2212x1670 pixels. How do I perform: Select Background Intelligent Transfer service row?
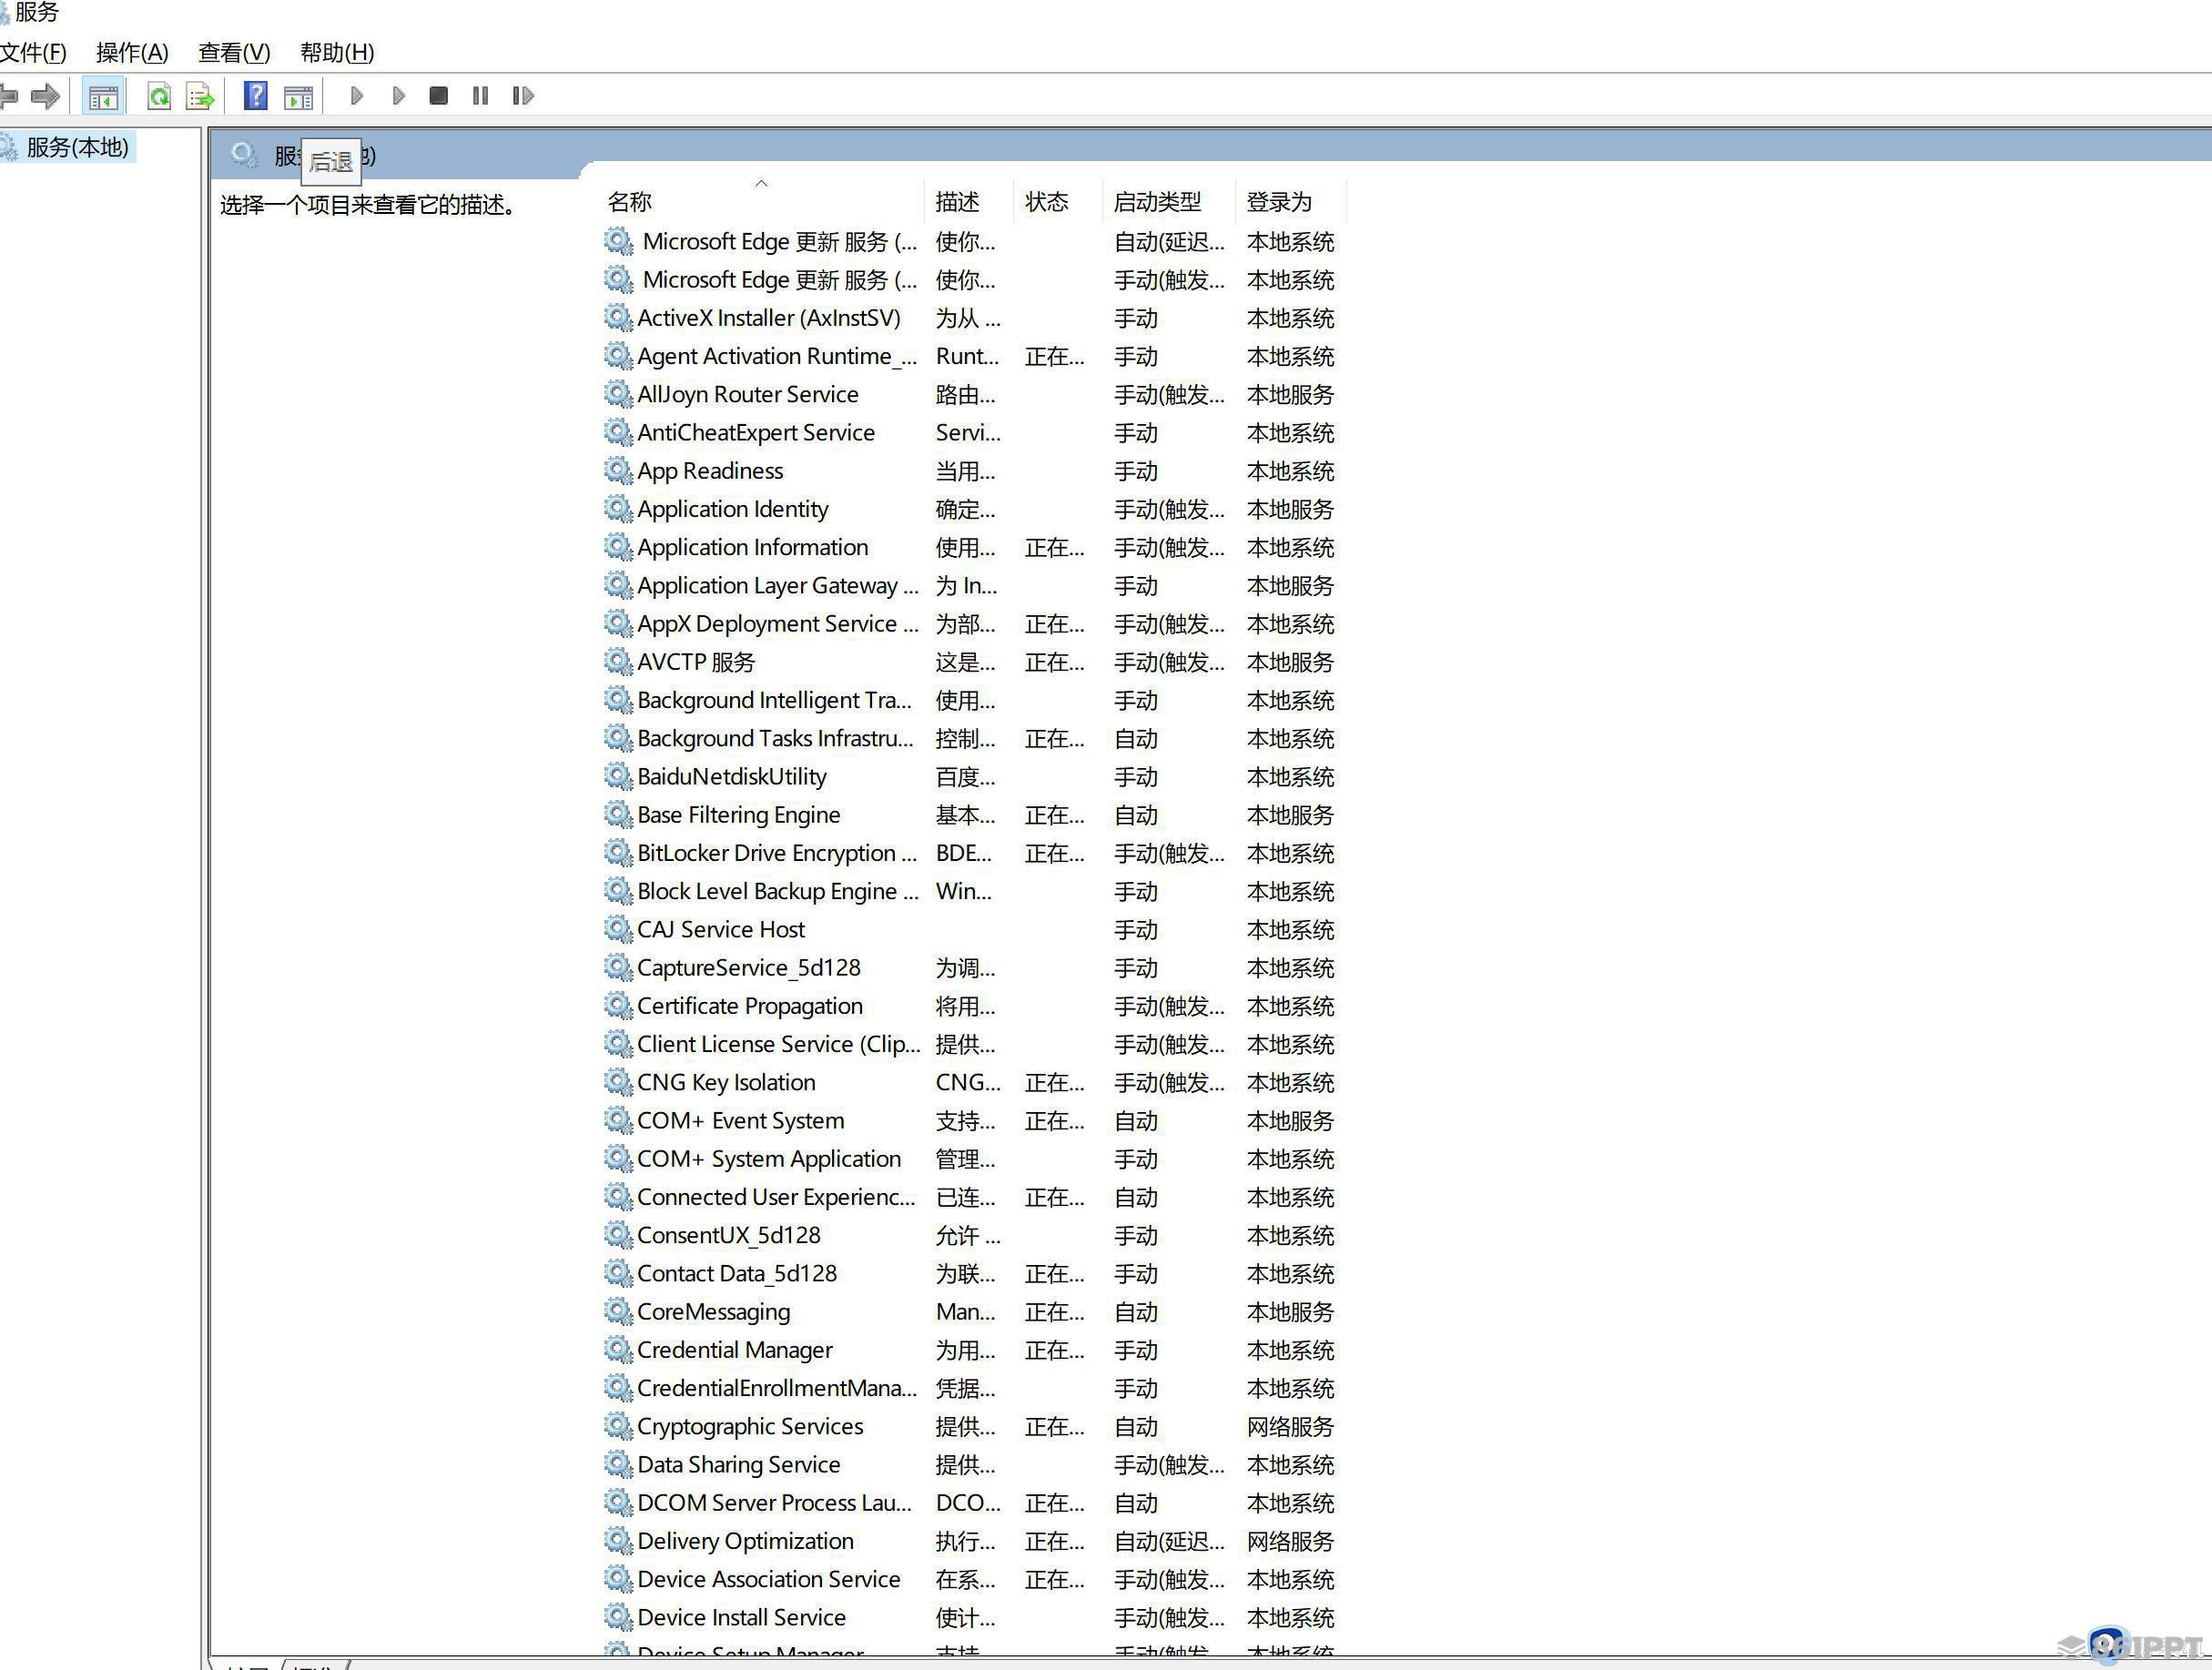tap(972, 700)
